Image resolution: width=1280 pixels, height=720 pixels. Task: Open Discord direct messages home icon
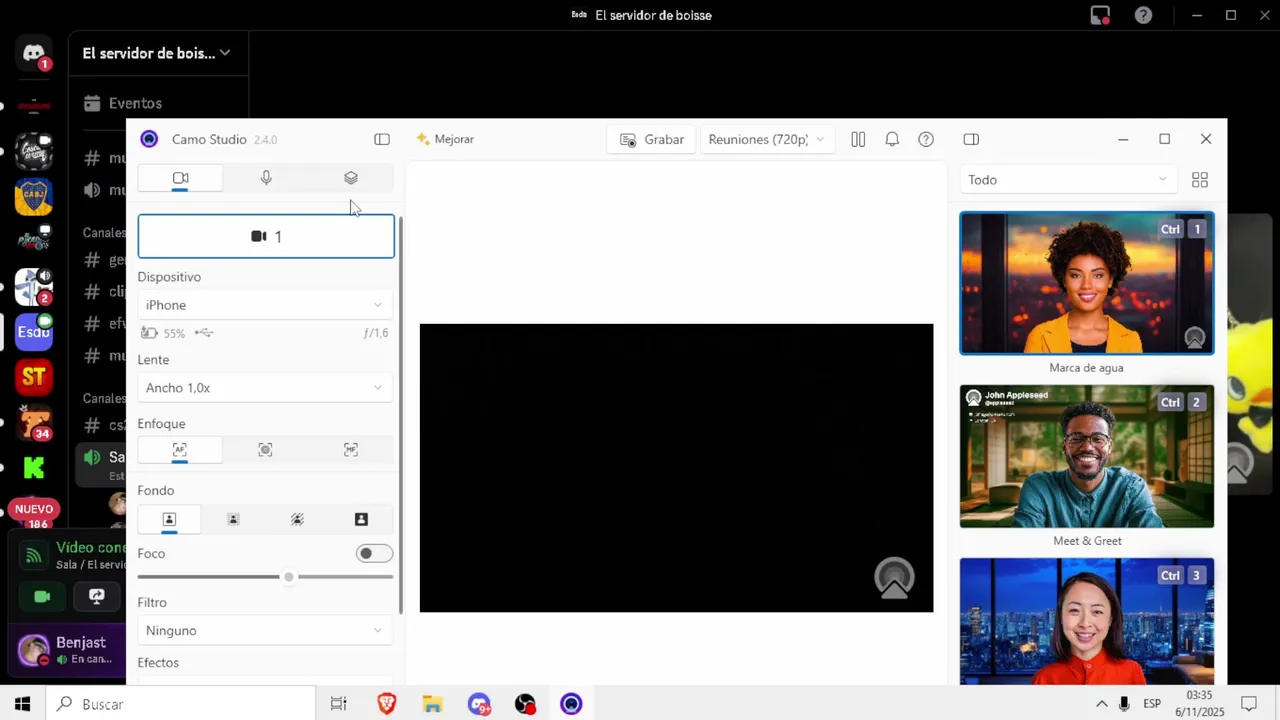point(34,54)
